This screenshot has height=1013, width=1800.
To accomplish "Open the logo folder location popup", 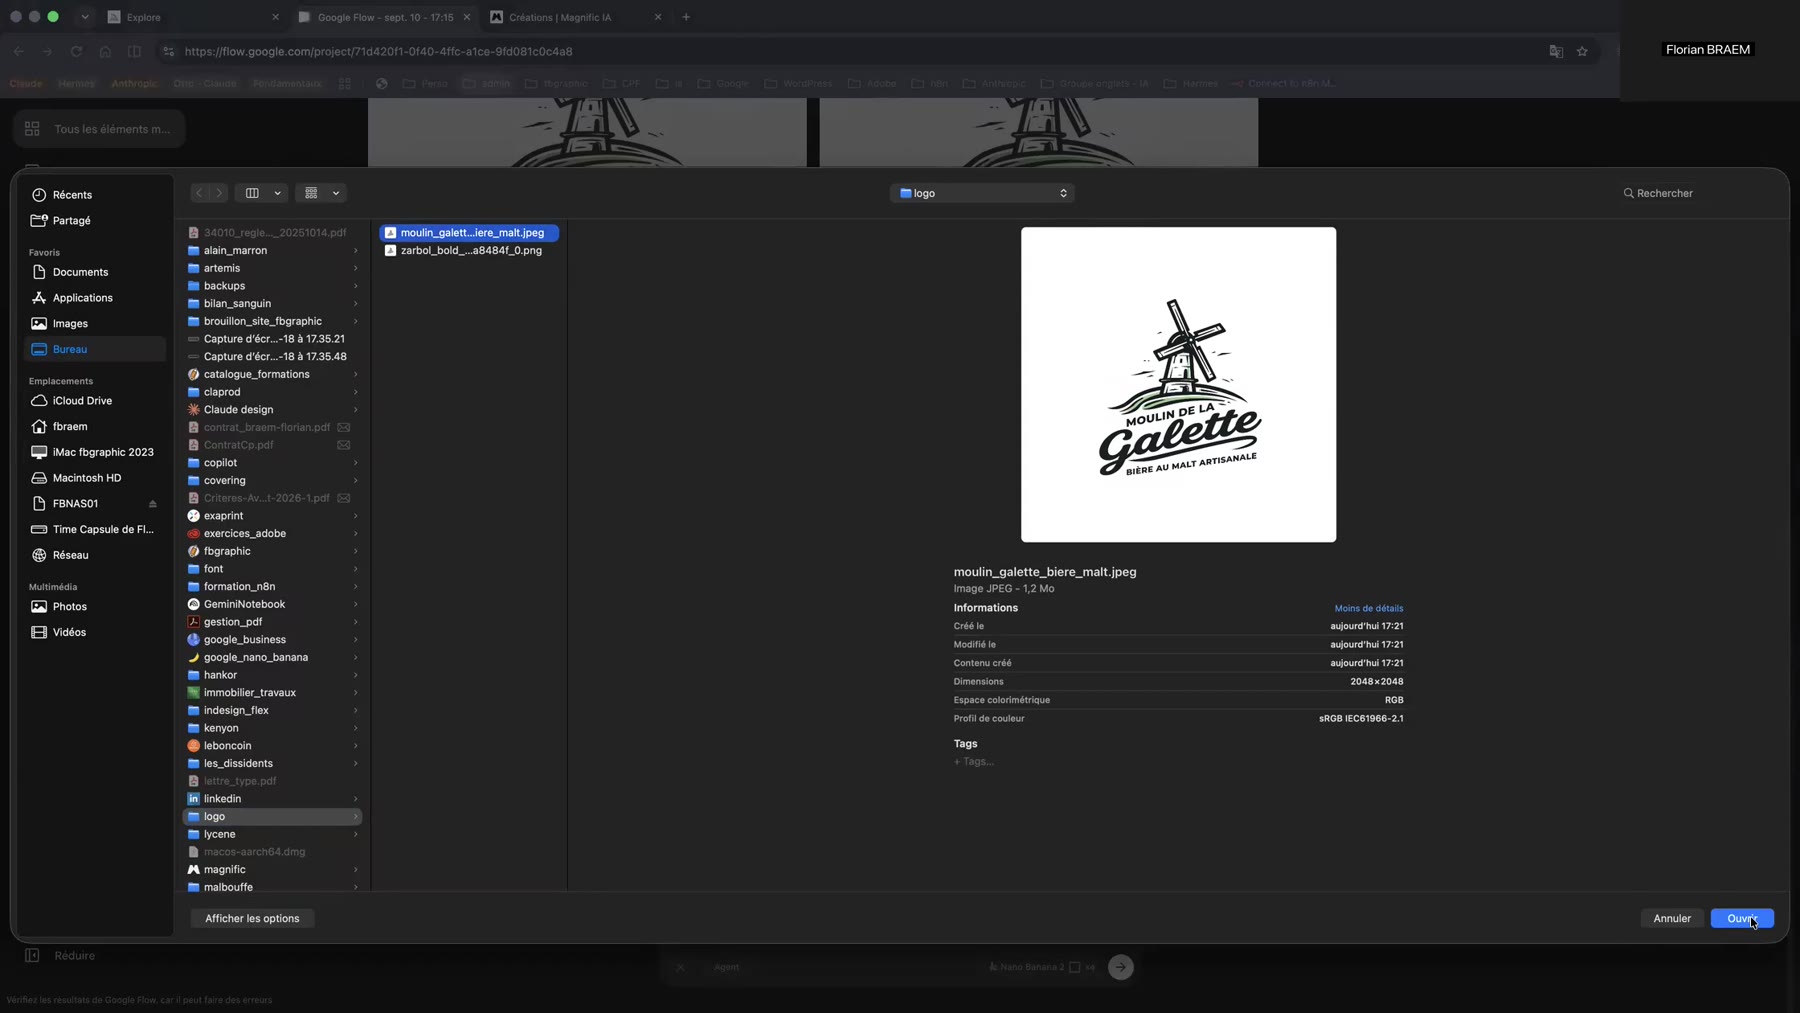I will point(982,193).
